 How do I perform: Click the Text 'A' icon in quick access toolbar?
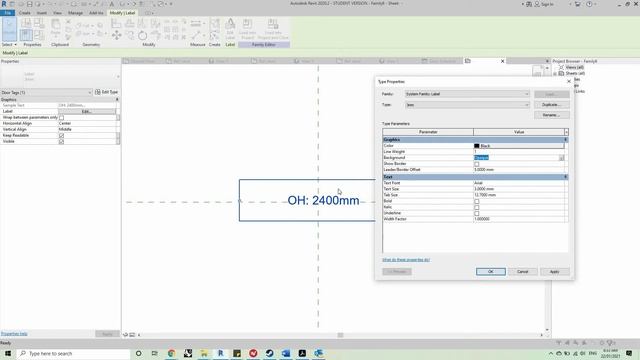click(x=111, y=4)
